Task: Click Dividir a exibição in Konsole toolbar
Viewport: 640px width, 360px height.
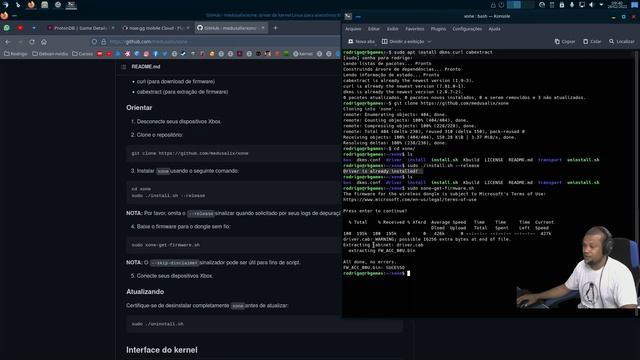Action: point(403,42)
